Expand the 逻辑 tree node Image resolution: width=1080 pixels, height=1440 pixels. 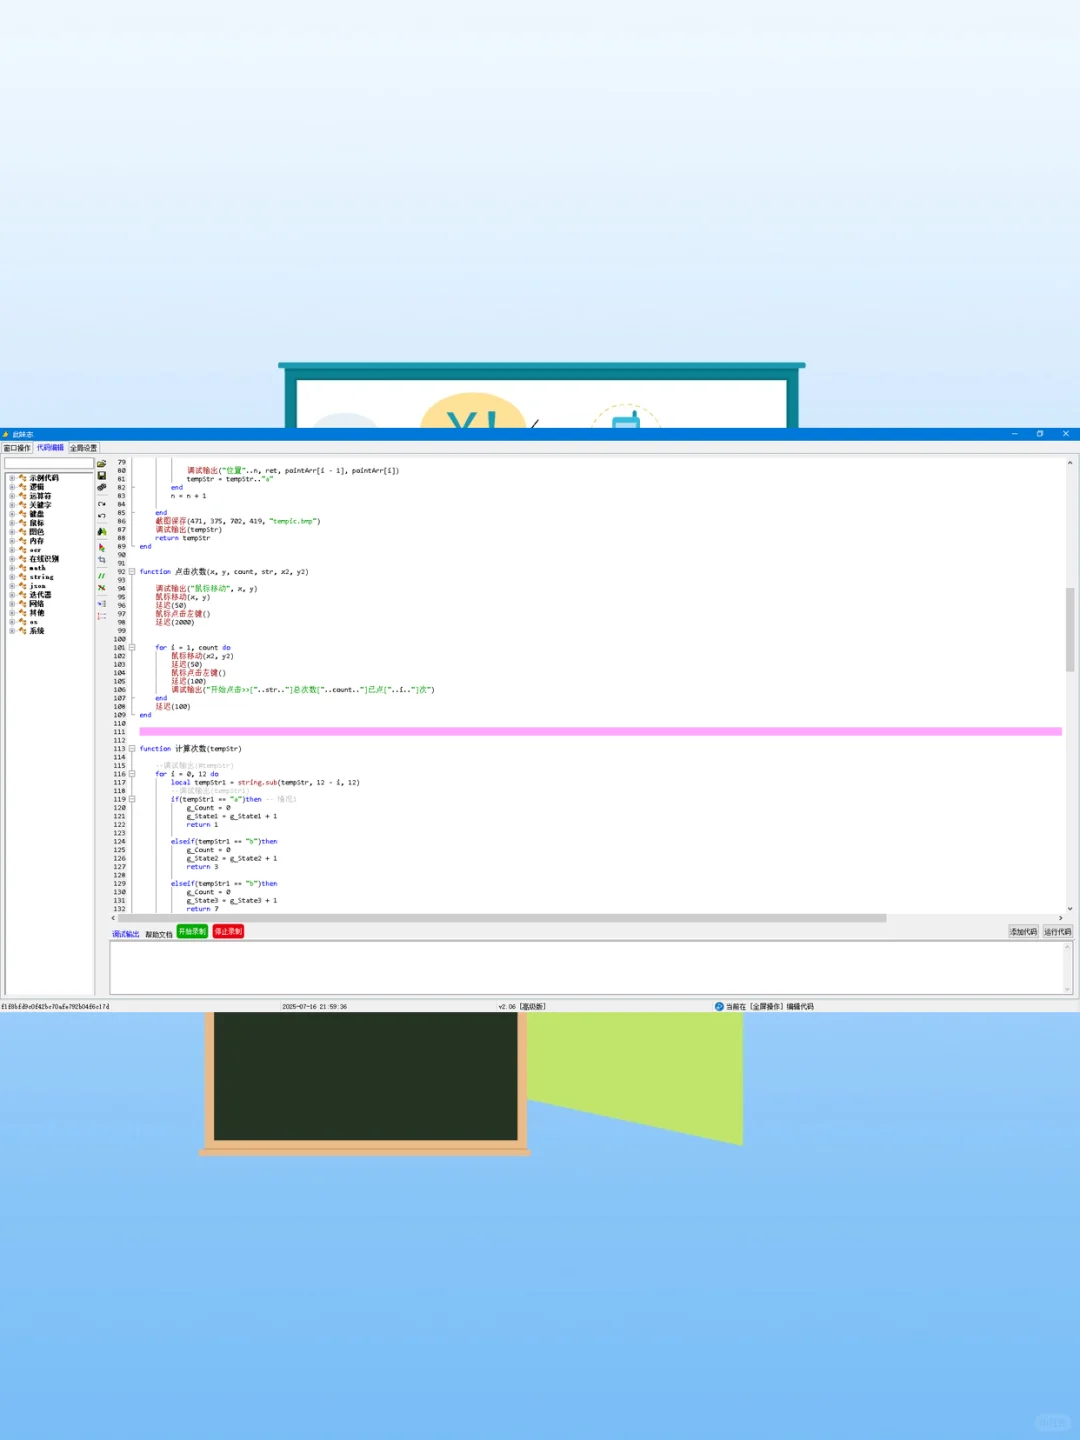click(x=12, y=487)
